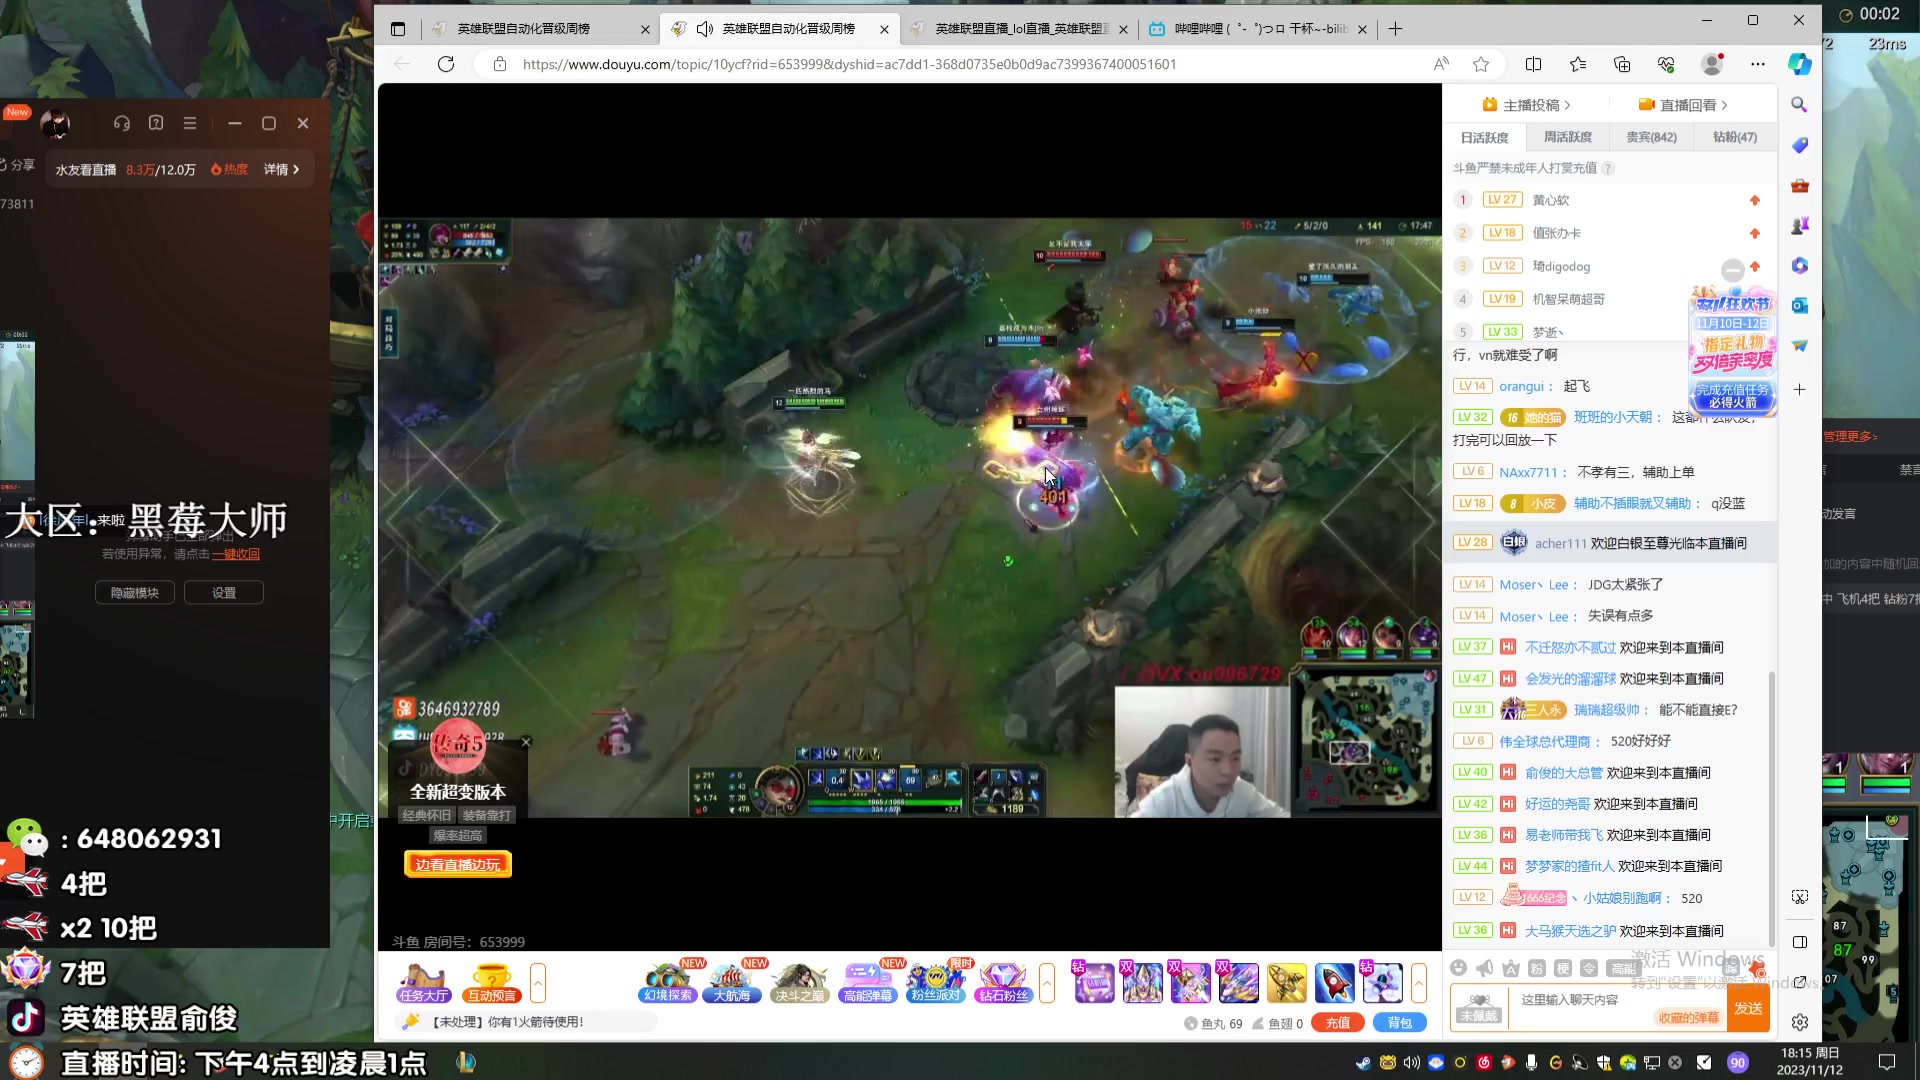Open the Edge tab actions menu button
1920x1080 pixels.
pyautogui.click(x=398, y=29)
